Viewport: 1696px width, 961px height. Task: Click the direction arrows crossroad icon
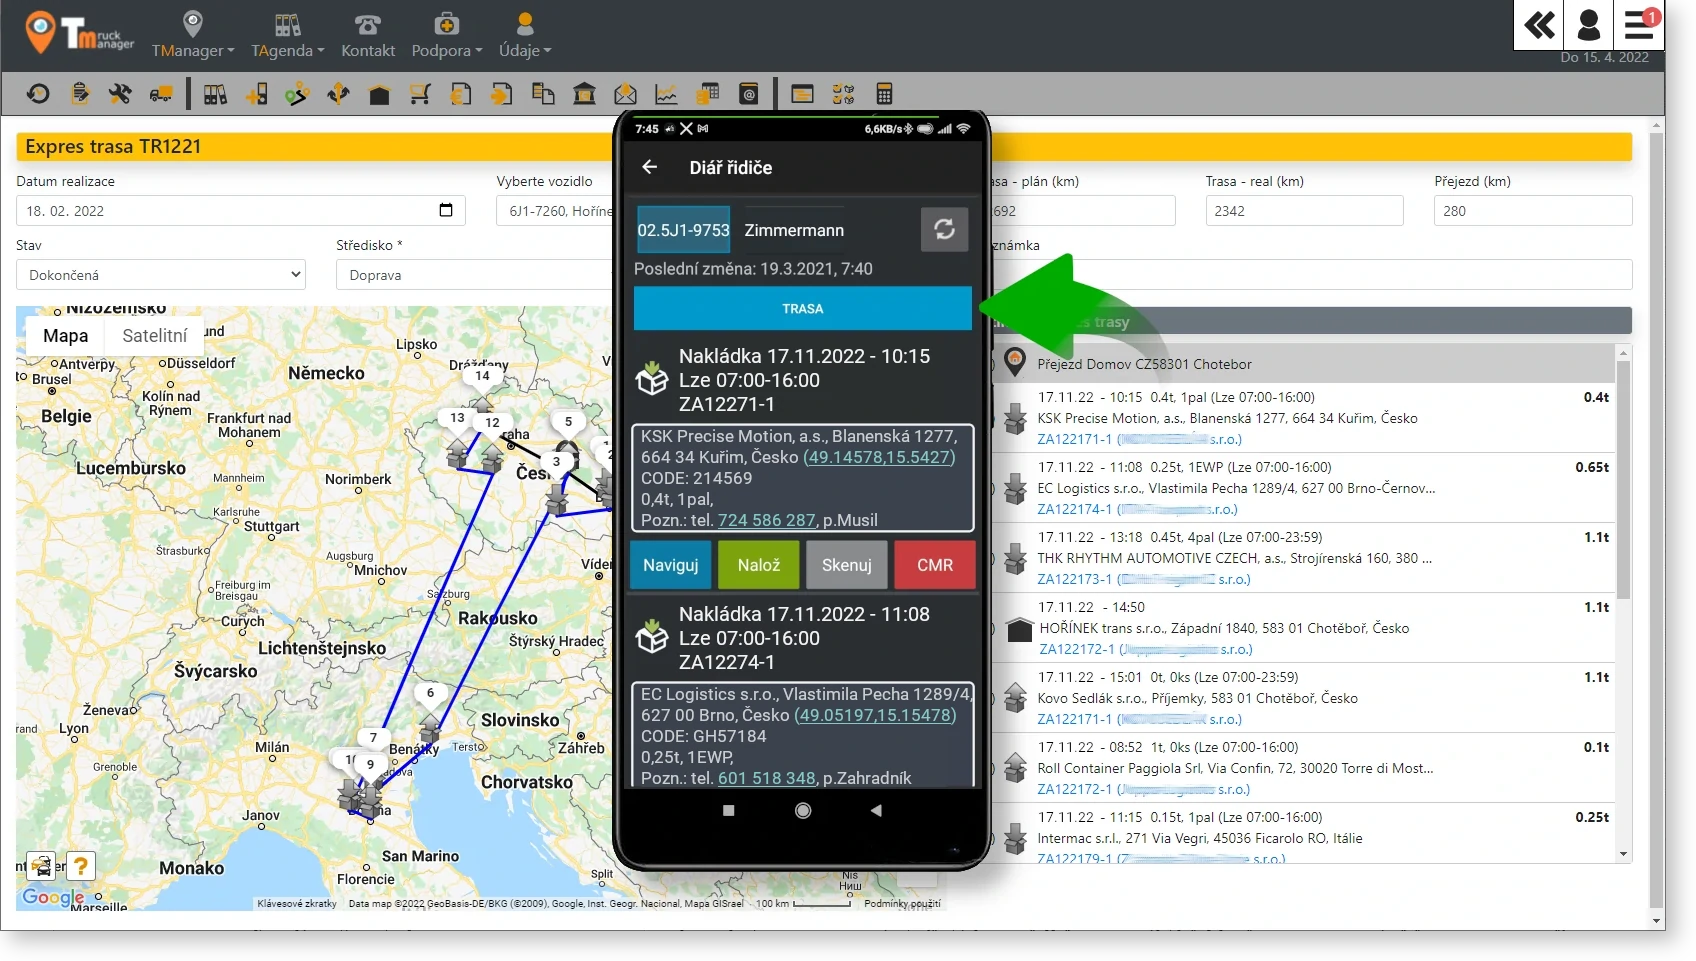[338, 94]
